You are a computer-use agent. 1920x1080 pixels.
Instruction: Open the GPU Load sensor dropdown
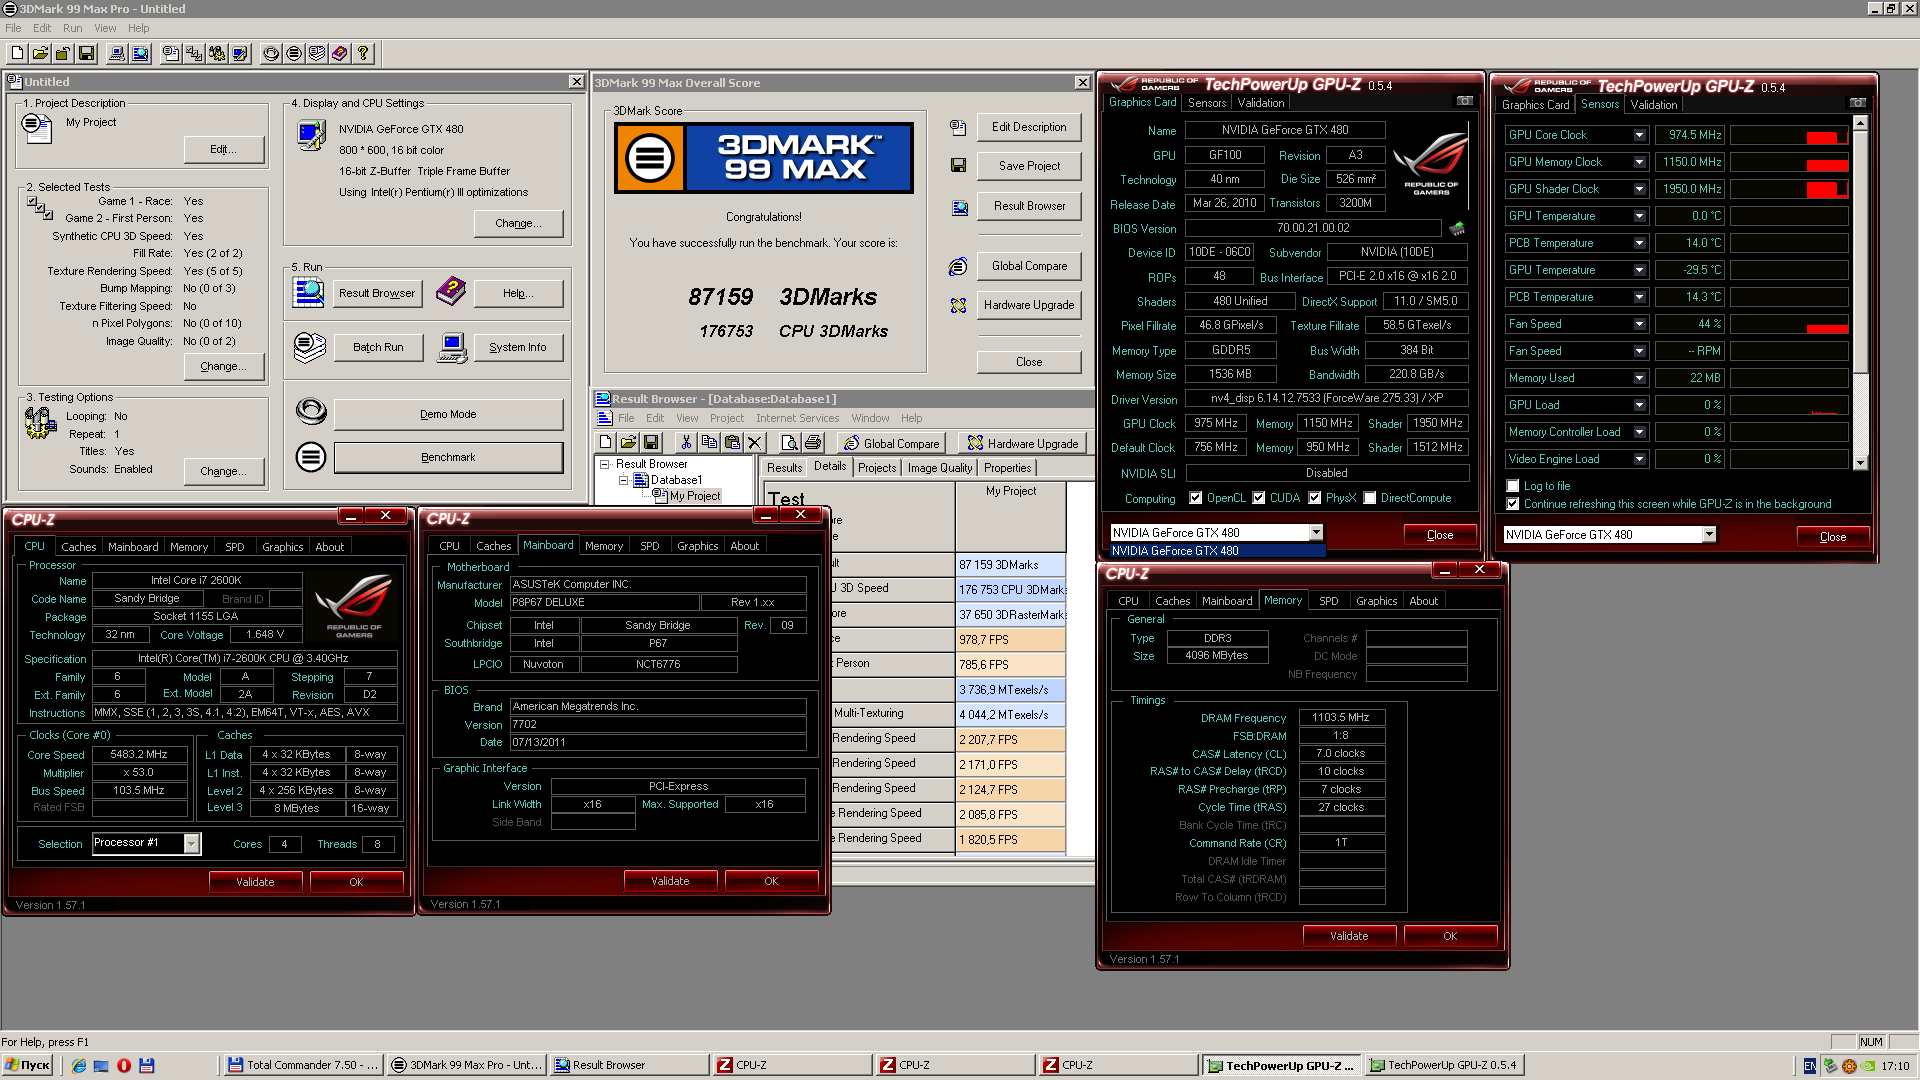(x=1640, y=405)
